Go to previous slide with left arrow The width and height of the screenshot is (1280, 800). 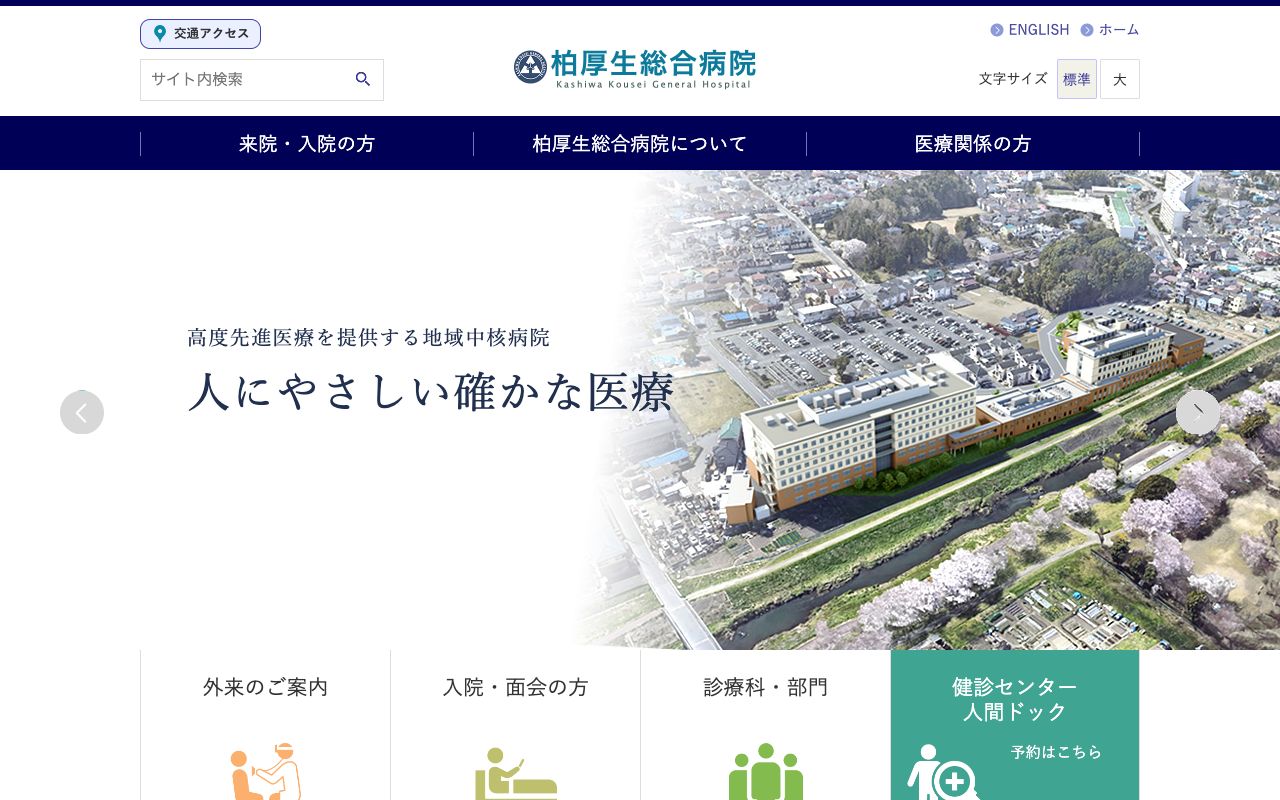[x=82, y=412]
